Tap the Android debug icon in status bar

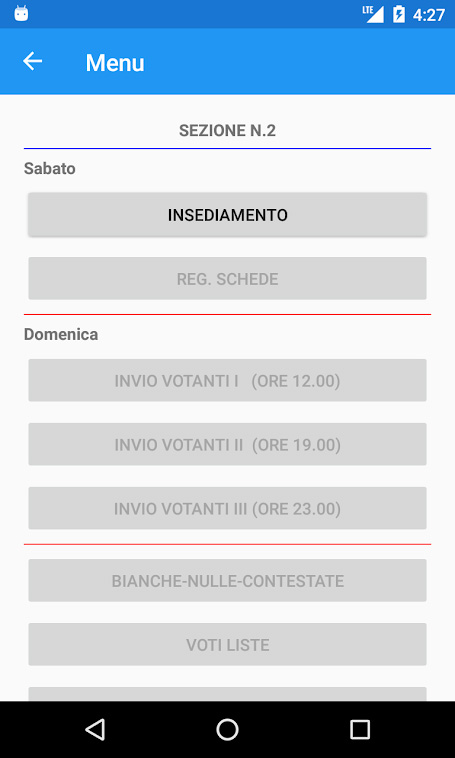pyautogui.click(x=21, y=14)
